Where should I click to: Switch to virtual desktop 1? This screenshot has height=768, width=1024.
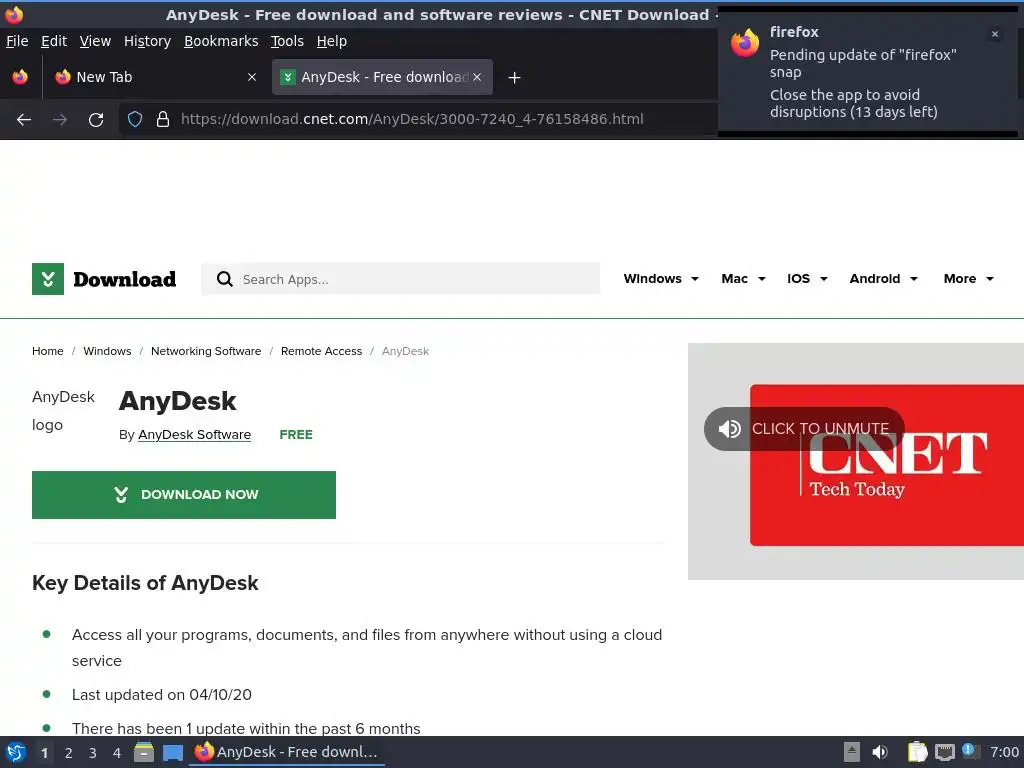click(x=44, y=753)
